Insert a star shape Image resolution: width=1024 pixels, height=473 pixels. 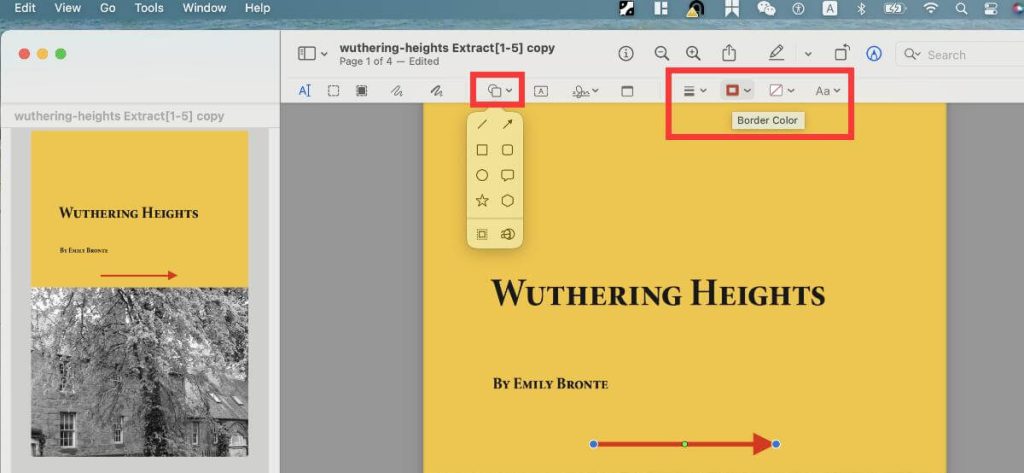[x=482, y=201]
